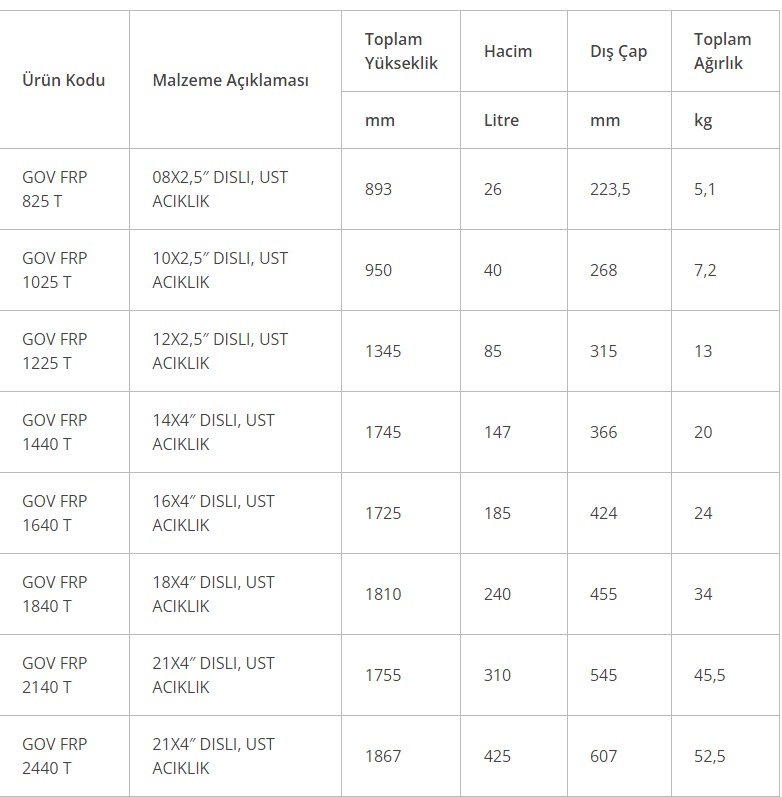This screenshot has height=797, width=782.
Task: Select the Toplam Ağırlık header cell
Action: click(722, 51)
